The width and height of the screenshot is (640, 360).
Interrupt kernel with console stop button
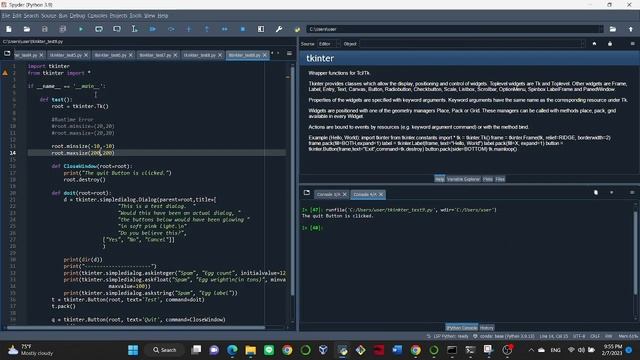[611, 193]
